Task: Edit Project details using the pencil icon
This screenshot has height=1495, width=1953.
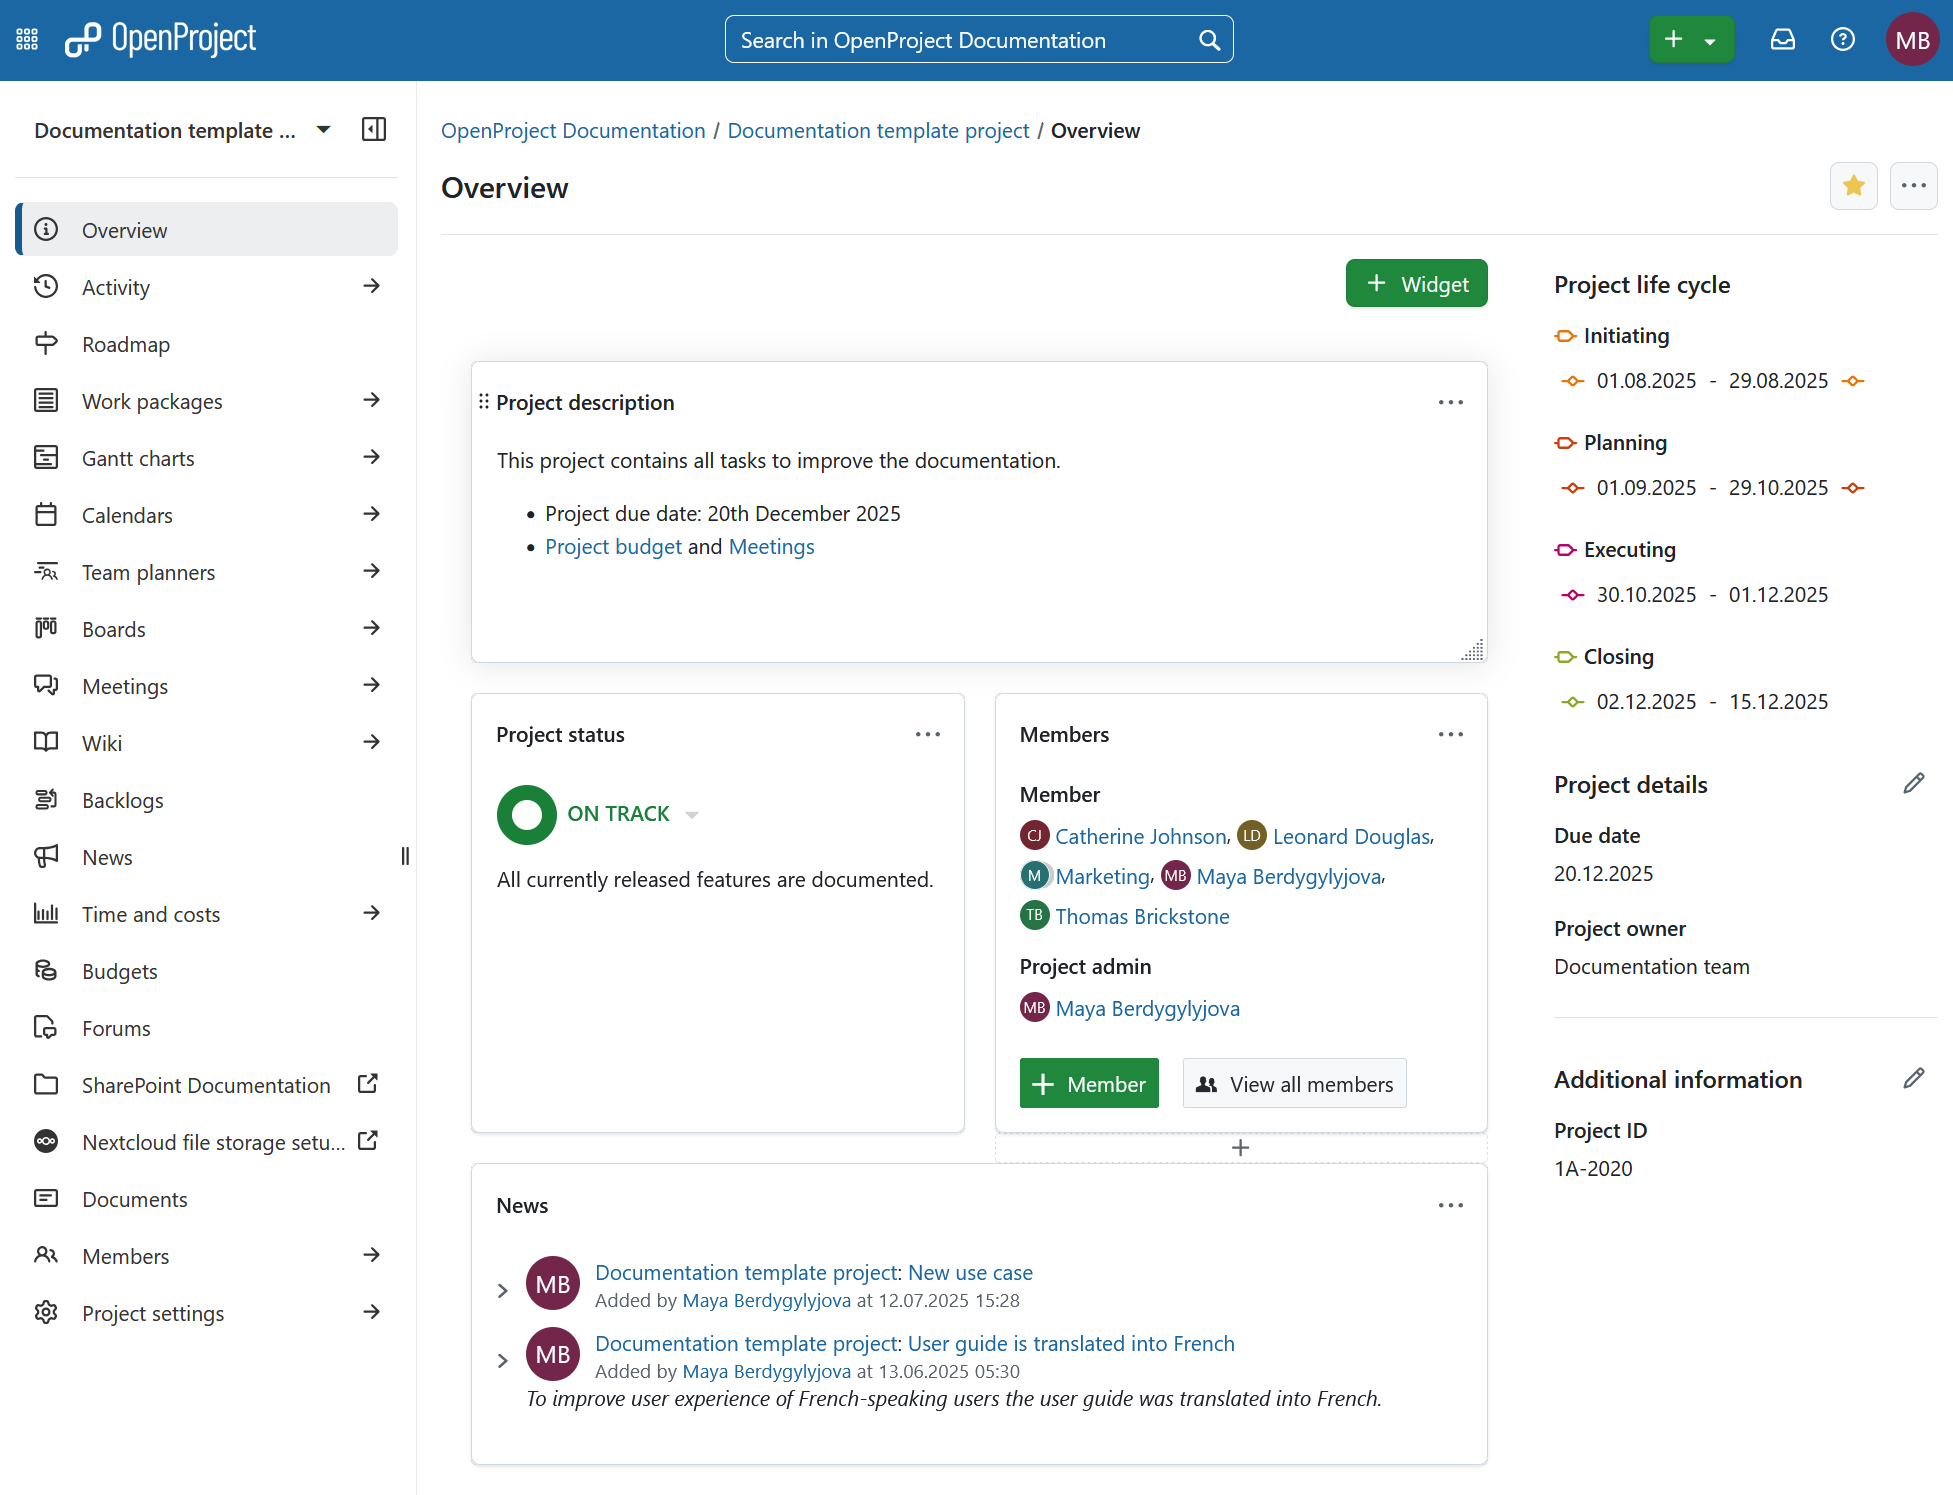Action: 1915,783
